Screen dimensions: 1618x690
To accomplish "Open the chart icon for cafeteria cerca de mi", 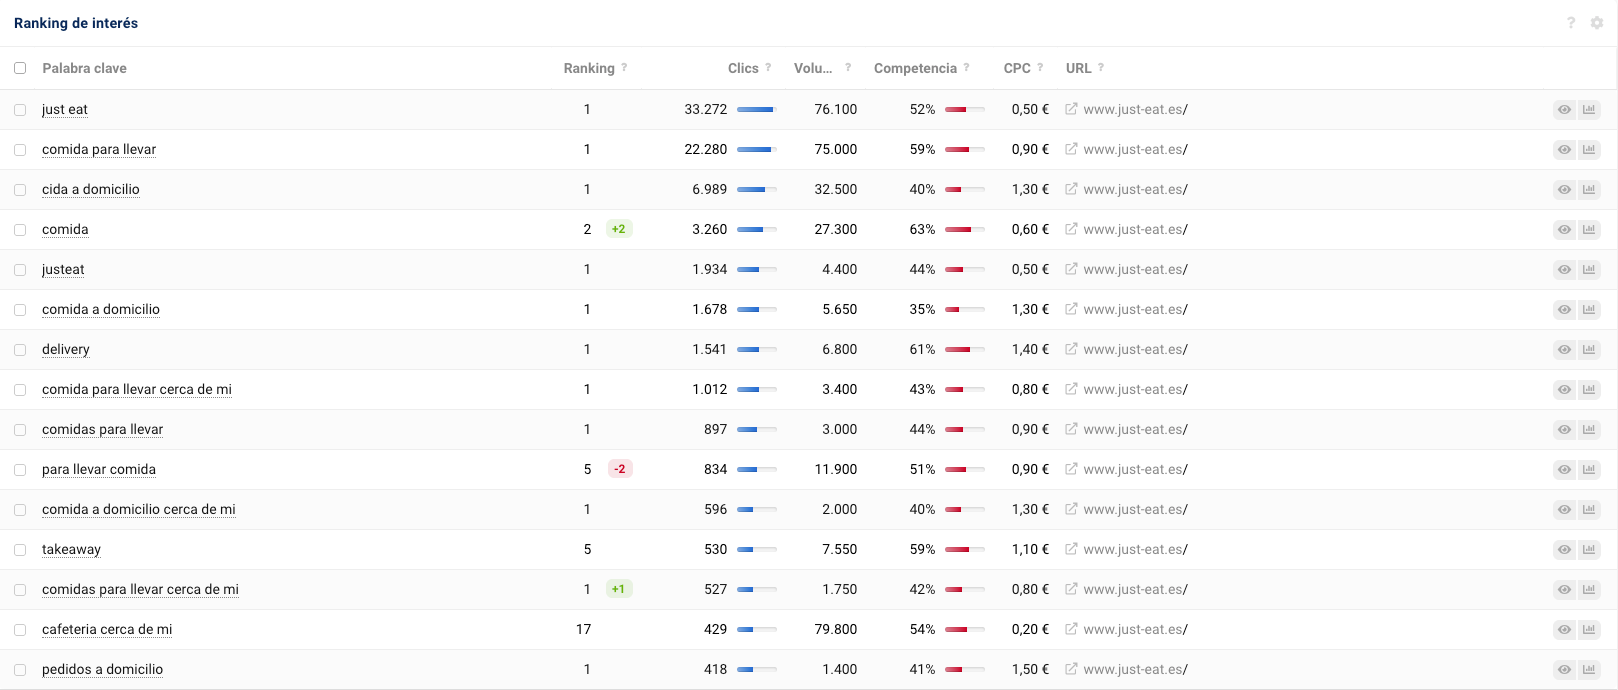I will 1589,629.
